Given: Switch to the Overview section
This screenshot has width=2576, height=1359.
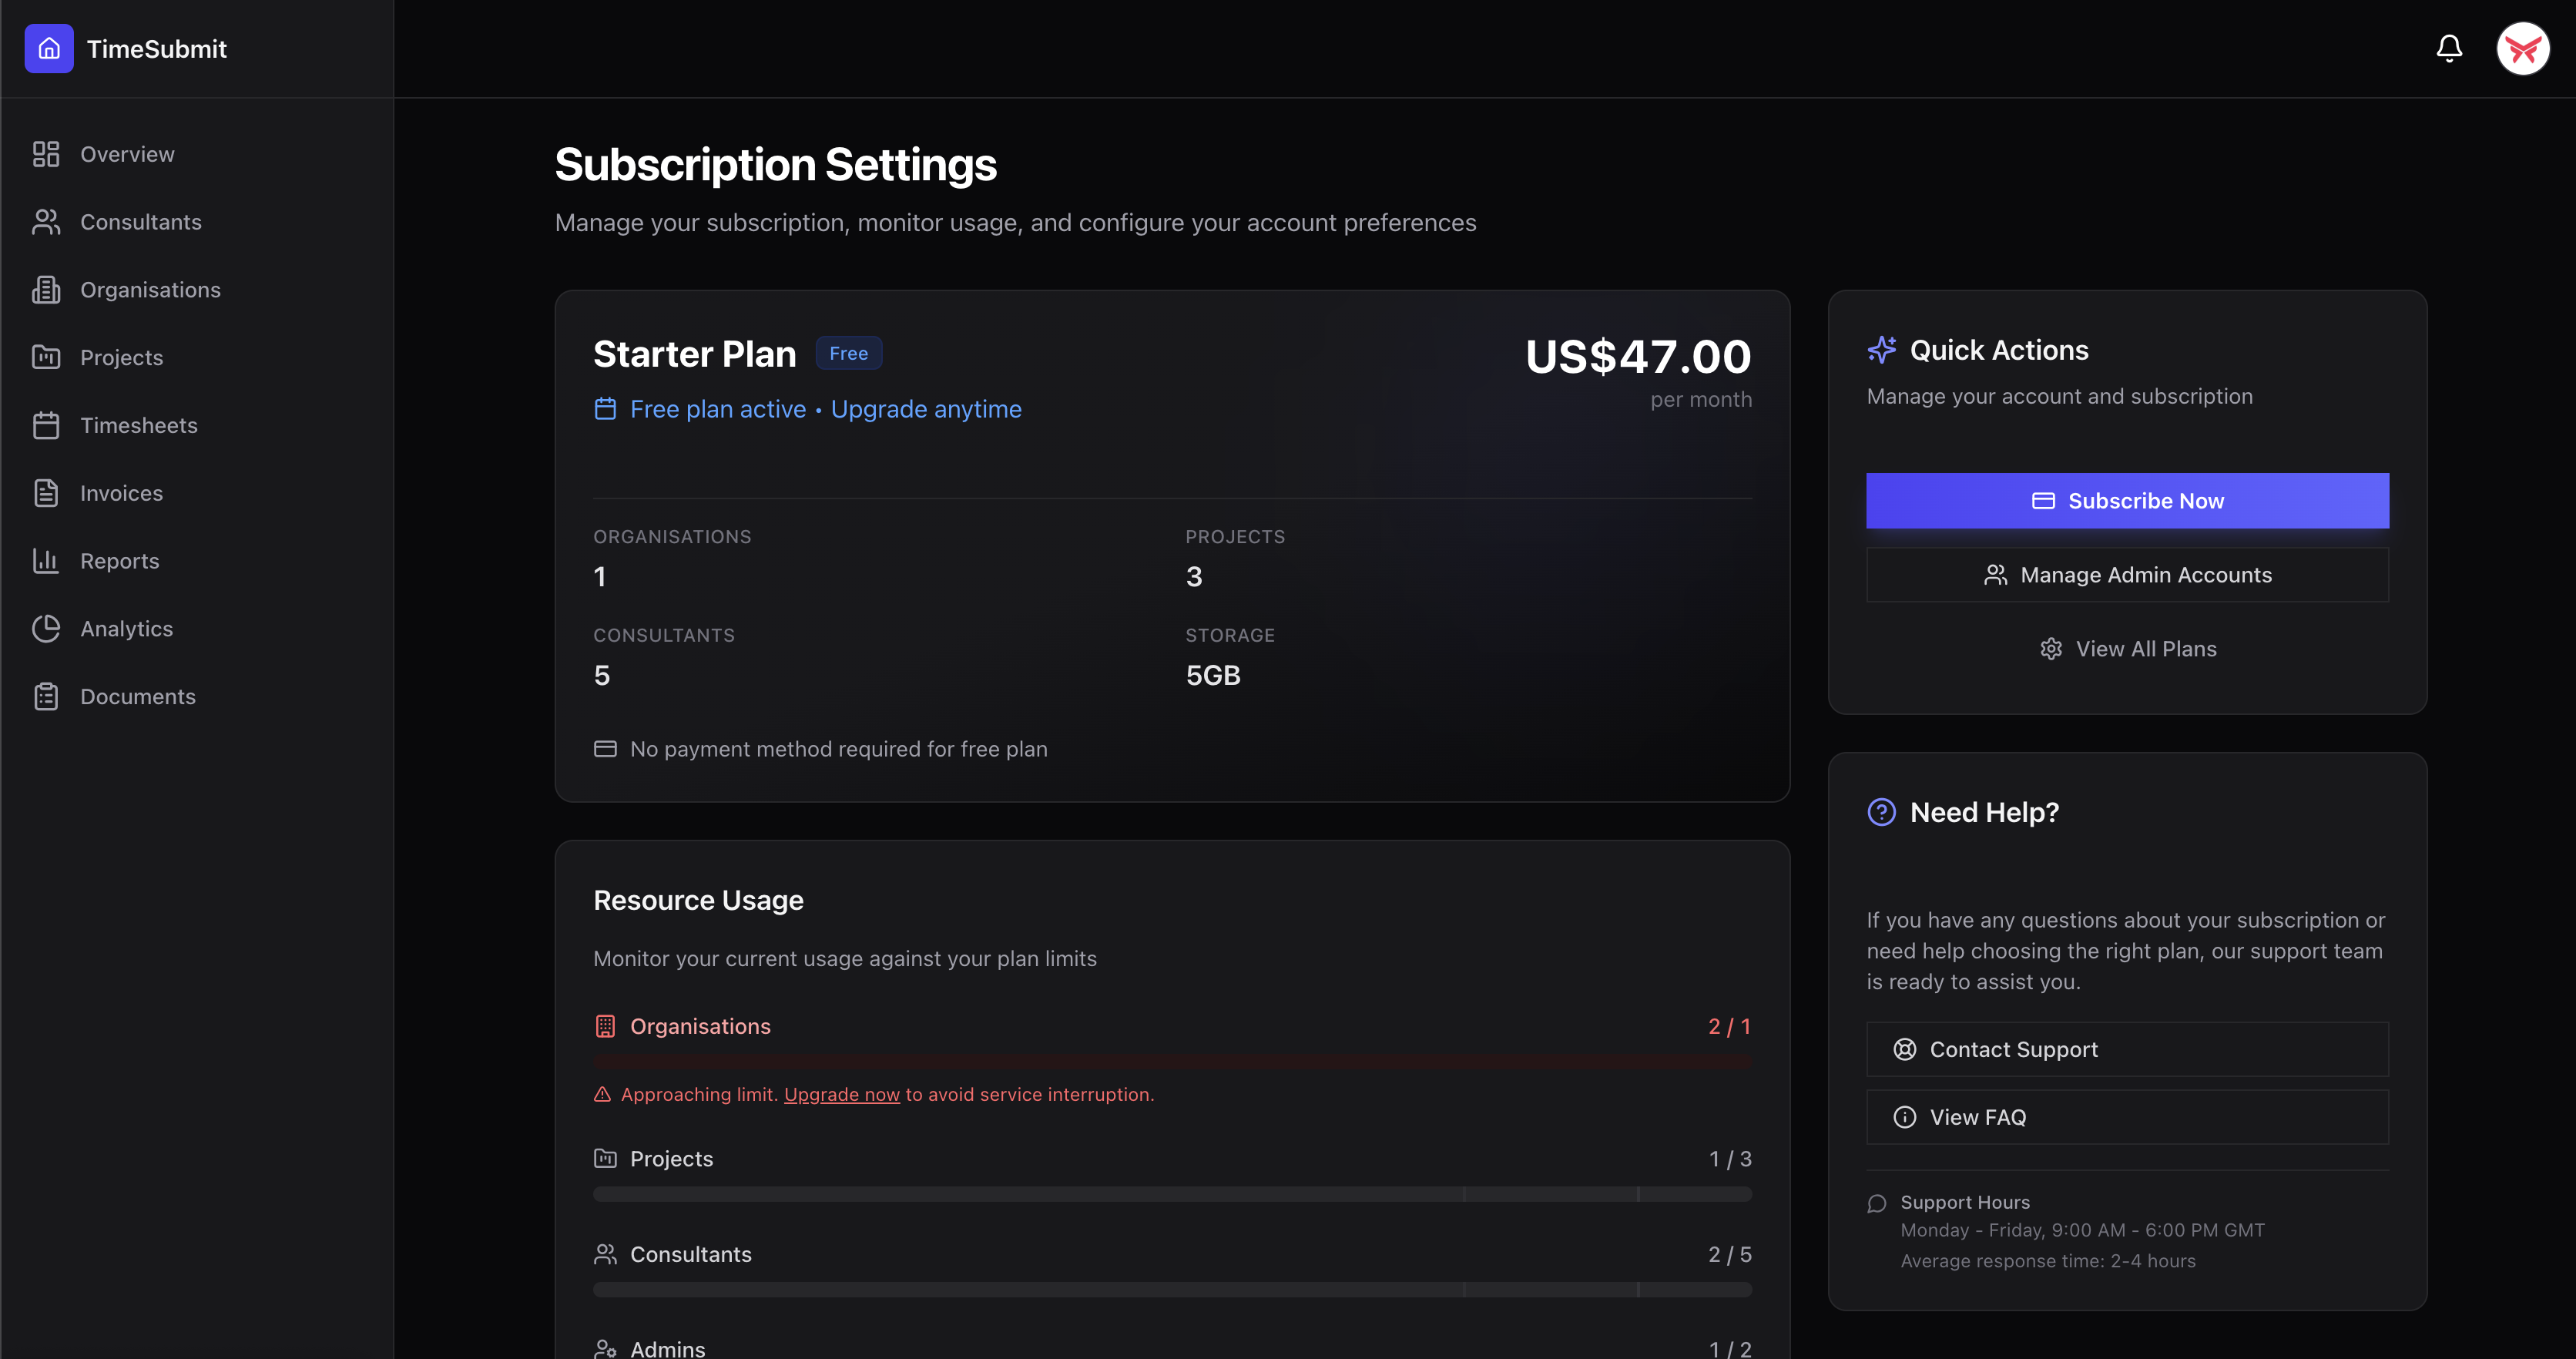Looking at the screenshot, I should [127, 154].
